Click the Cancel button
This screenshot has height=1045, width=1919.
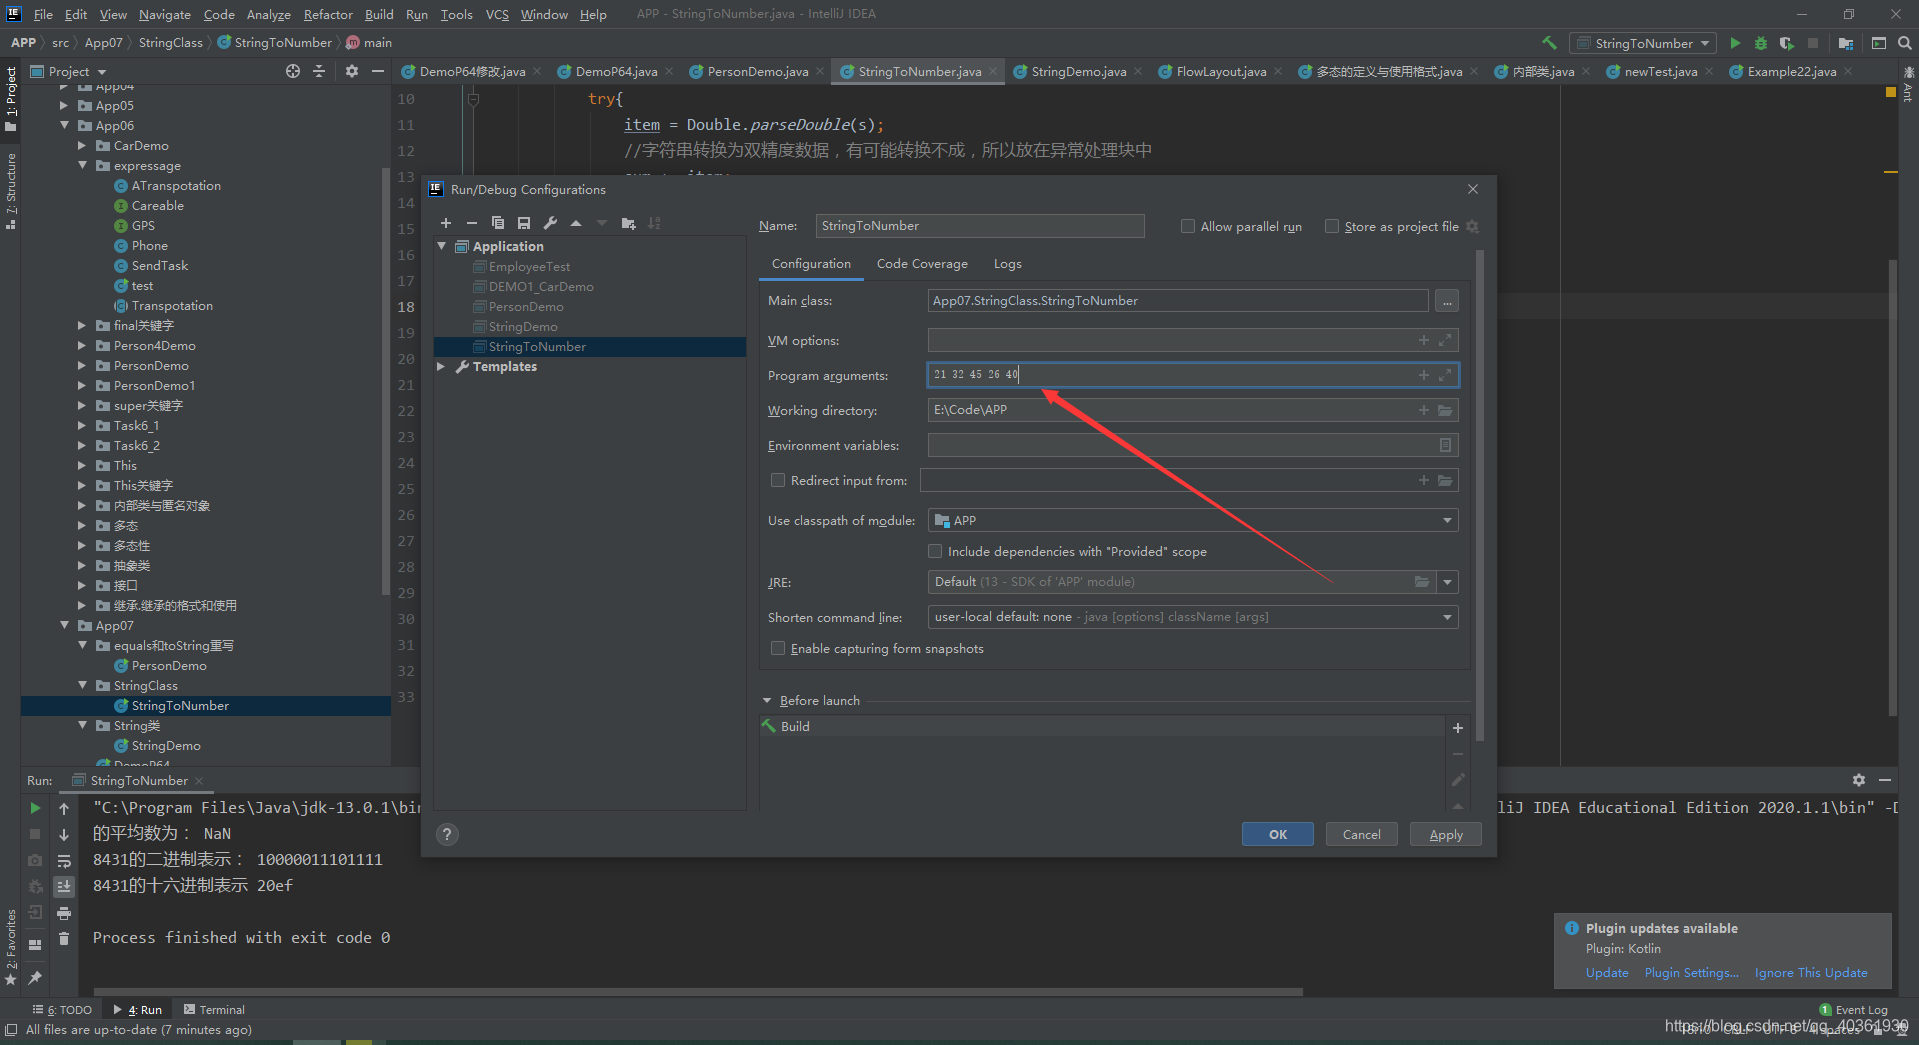pos(1361,834)
